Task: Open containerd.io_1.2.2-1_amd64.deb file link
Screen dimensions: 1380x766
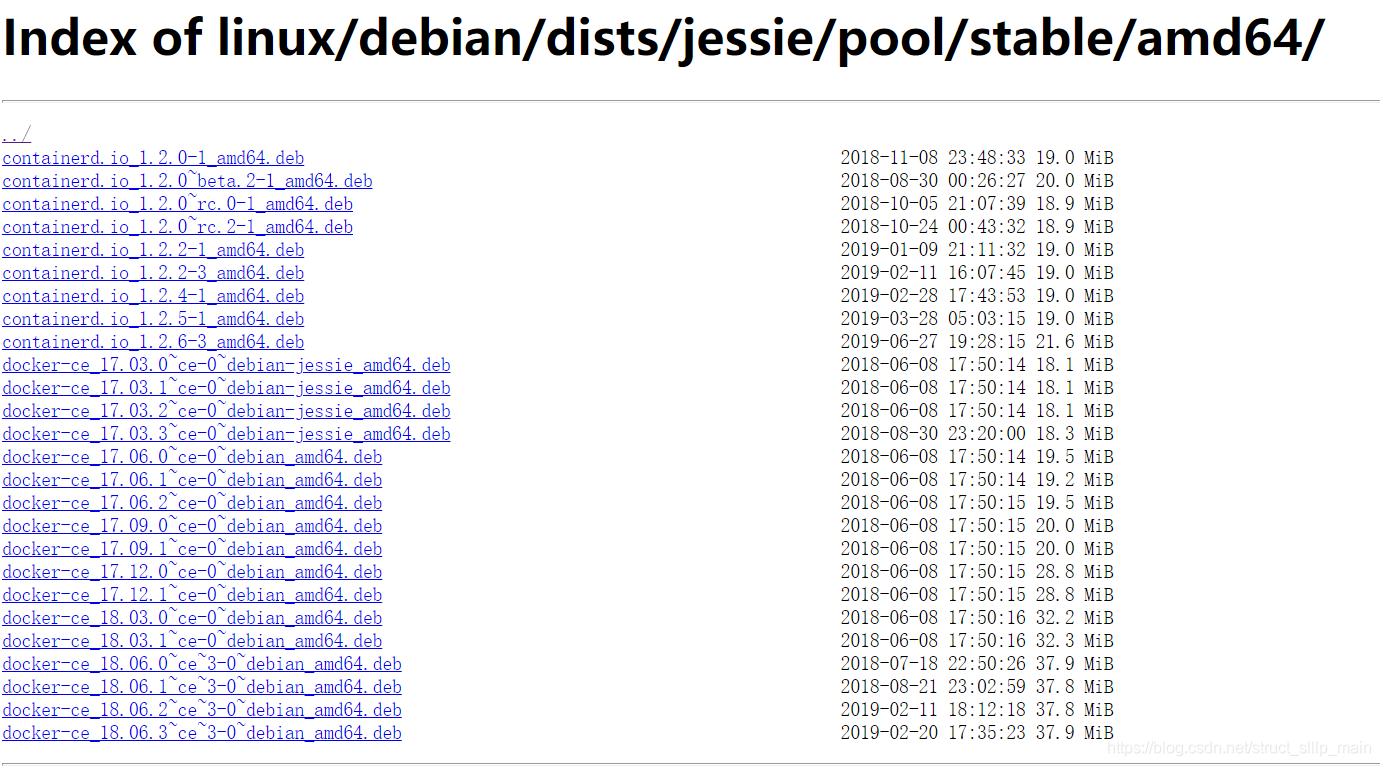Action: (153, 250)
